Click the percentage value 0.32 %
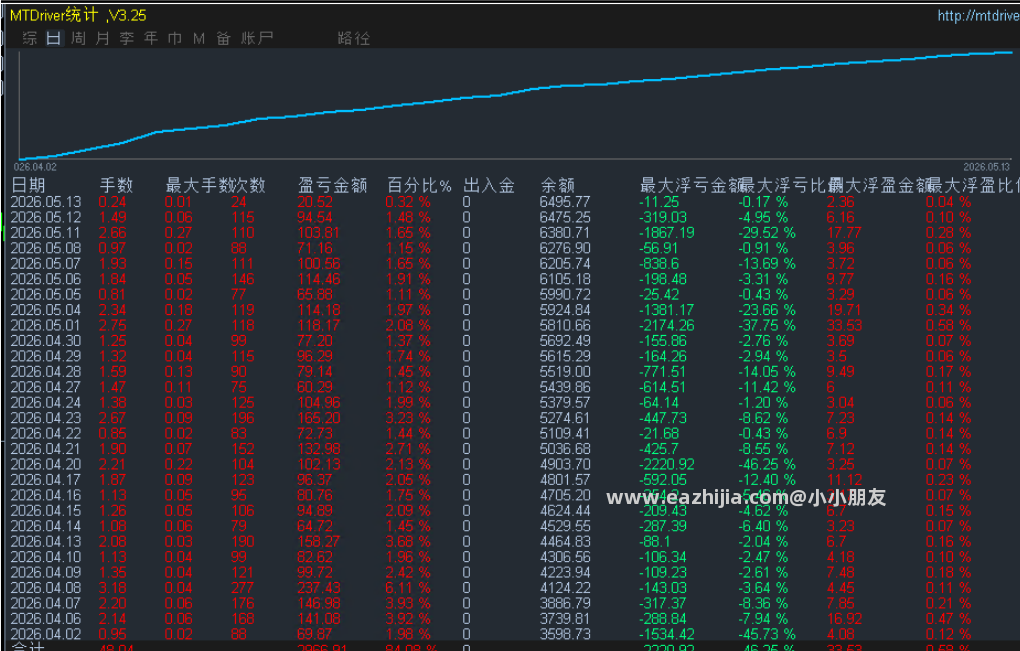This screenshot has width=1020, height=651. click(408, 202)
